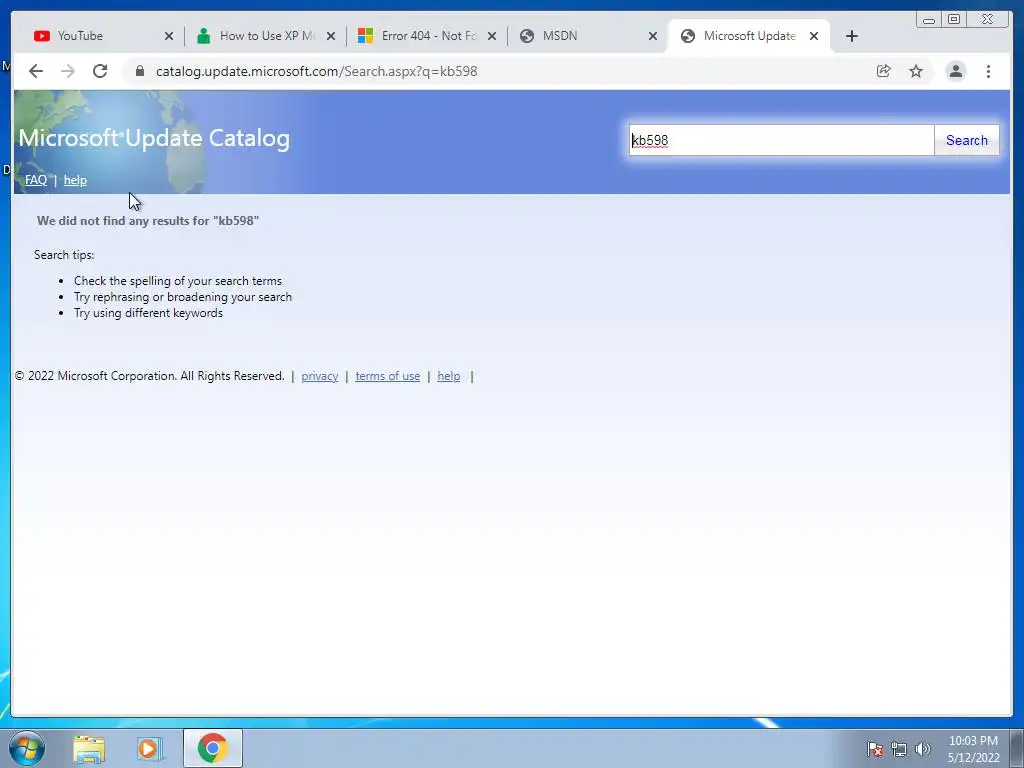Click the "Search tips:" heading
The width and height of the screenshot is (1024, 768).
[x=64, y=255]
